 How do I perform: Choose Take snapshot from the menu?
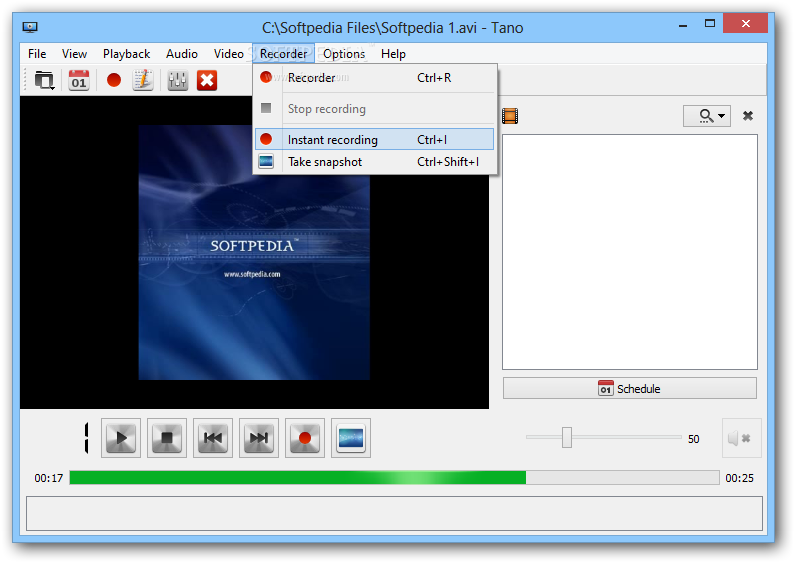point(374,162)
